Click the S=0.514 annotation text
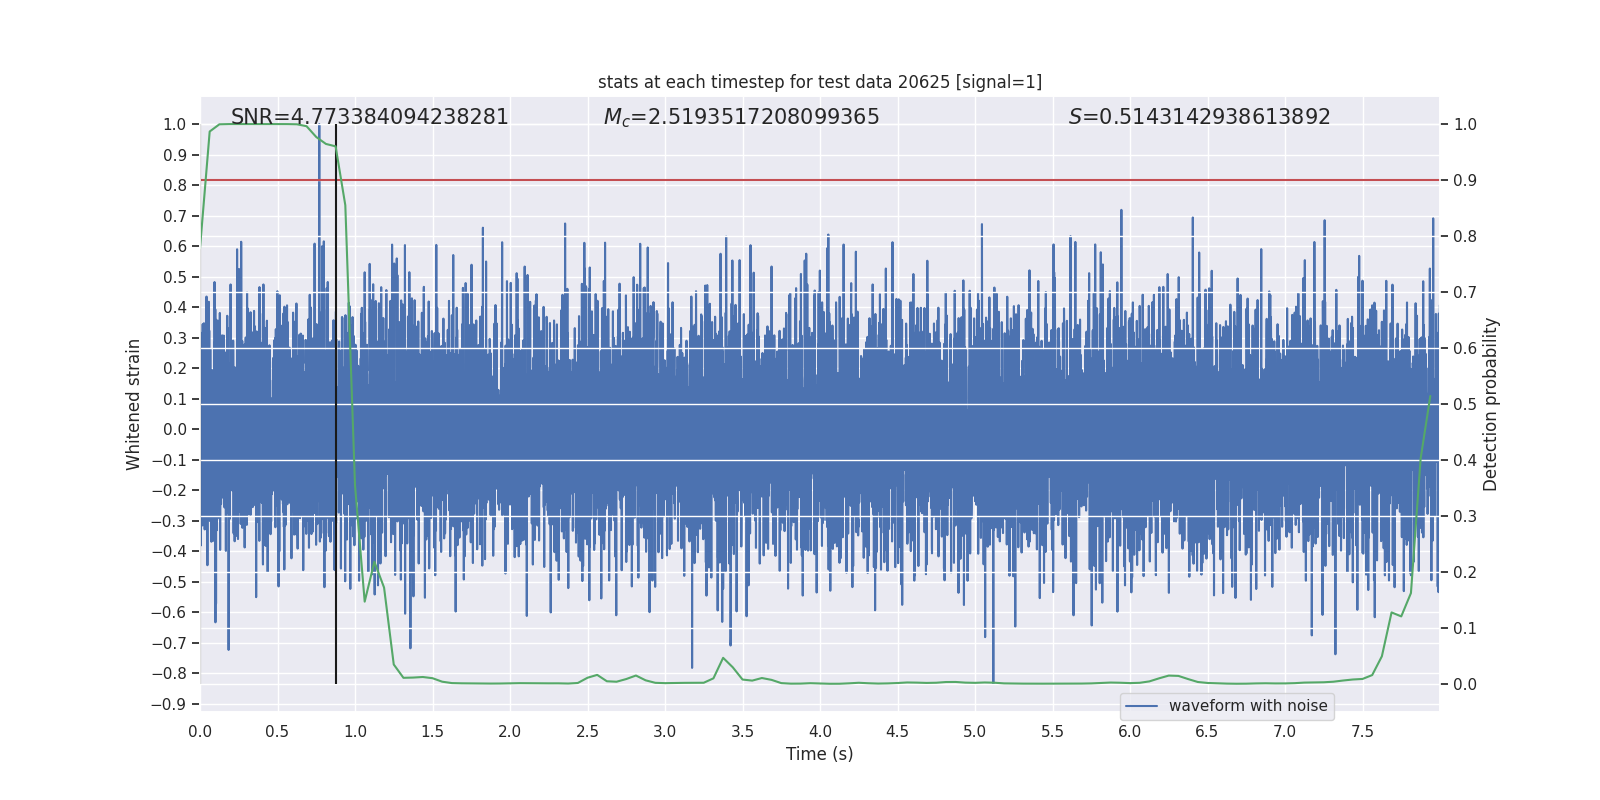The width and height of the screenshot is (1600, 800). (1199, 117)
